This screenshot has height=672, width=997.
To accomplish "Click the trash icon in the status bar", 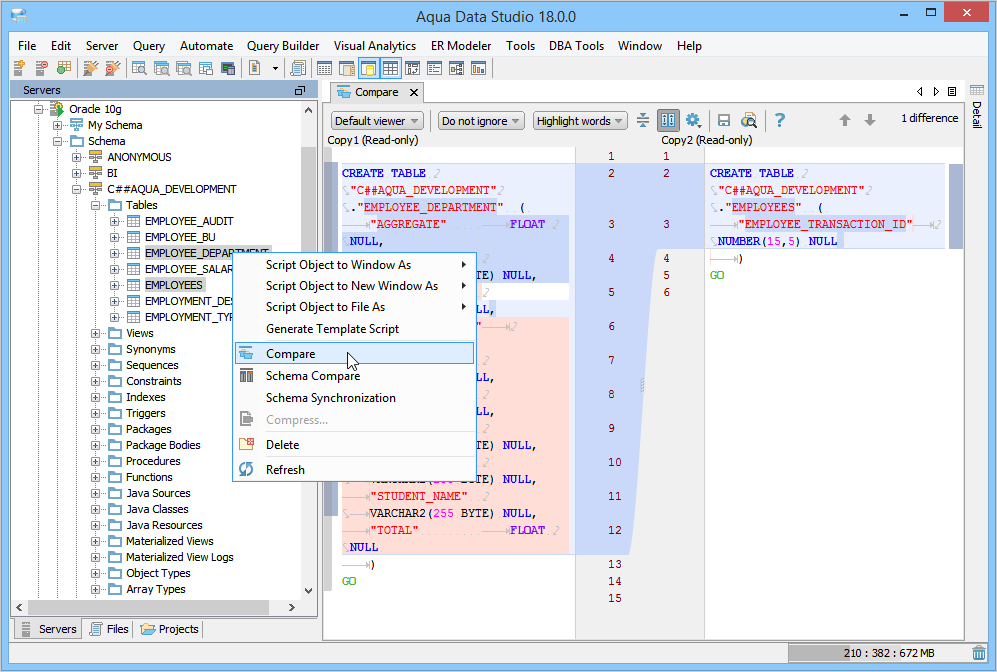I will (979, 653).
